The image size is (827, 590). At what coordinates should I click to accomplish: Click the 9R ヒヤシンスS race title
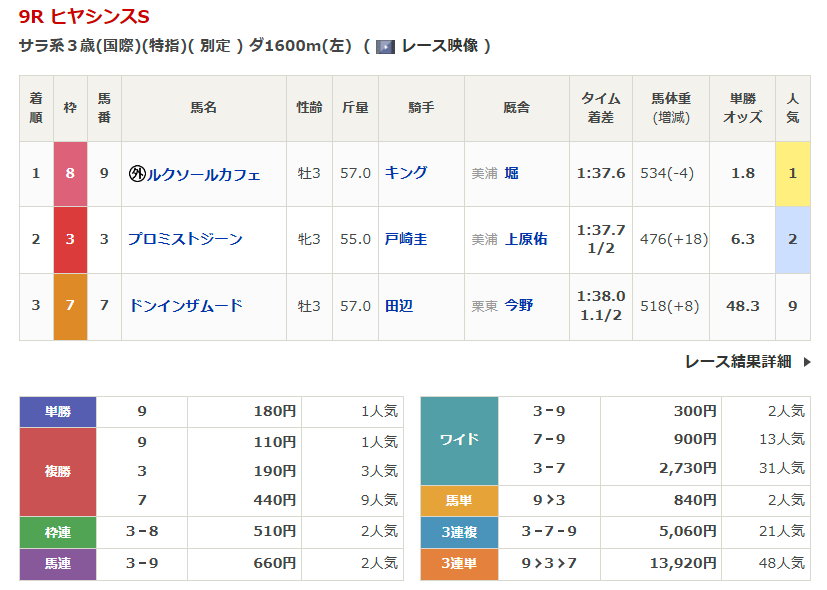[x=84, y=16]
